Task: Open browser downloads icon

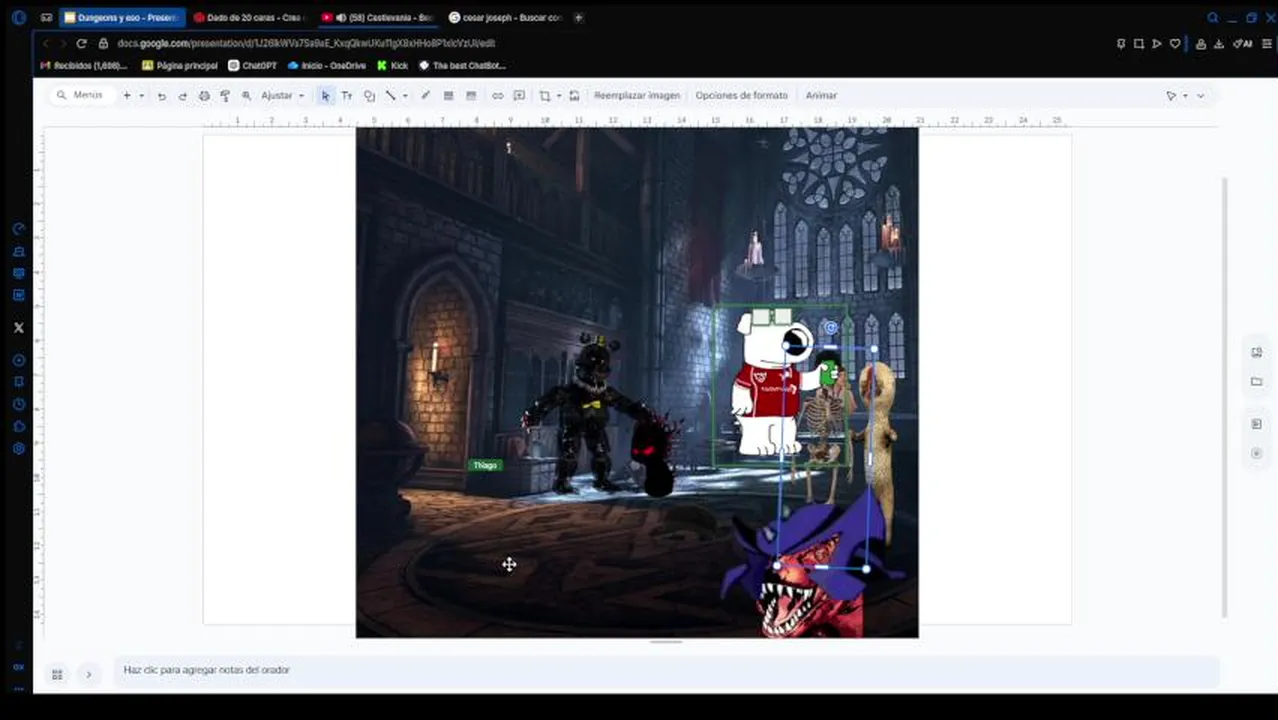Action: click(1219, 43)
